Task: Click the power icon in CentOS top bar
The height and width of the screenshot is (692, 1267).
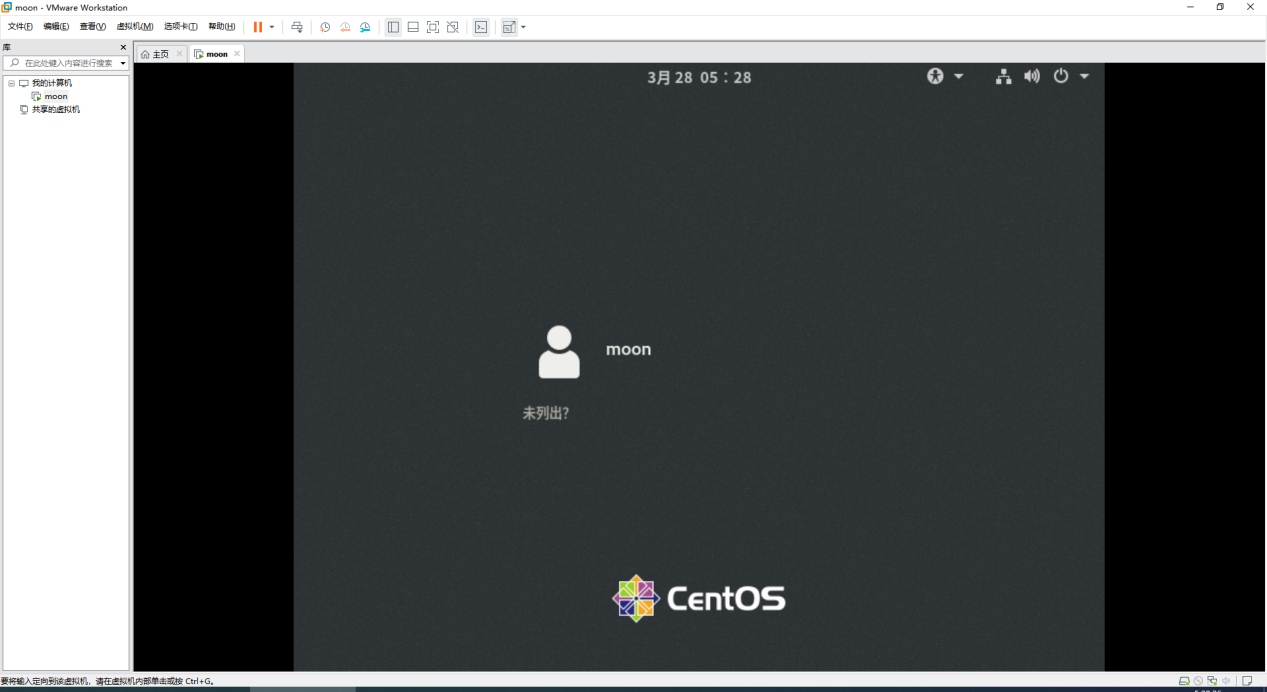Action: pos(1061,76)
